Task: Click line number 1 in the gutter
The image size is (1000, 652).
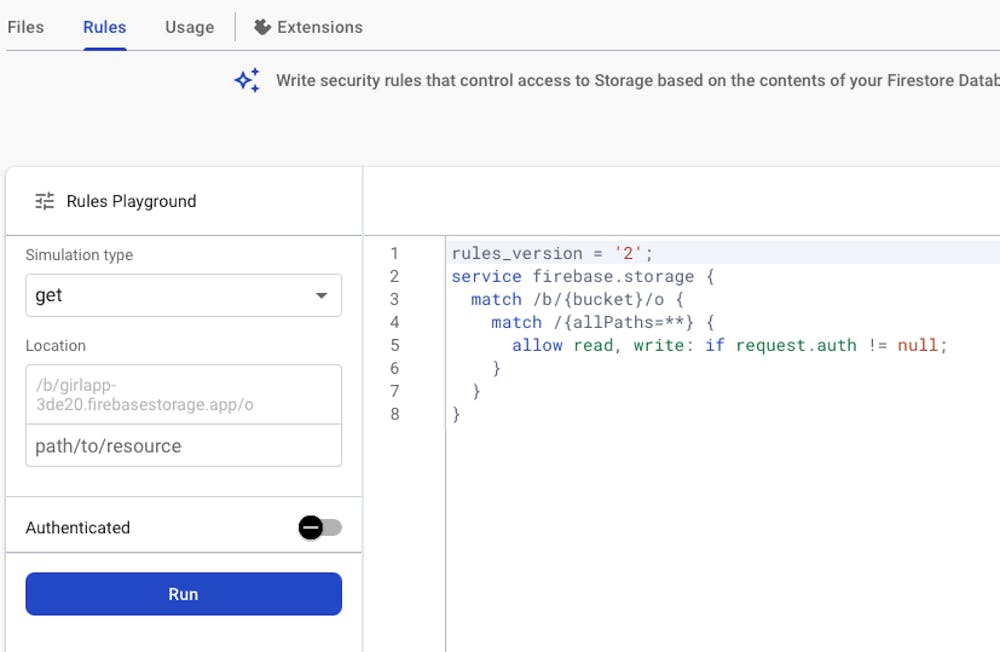Action: tap(395, 253)
